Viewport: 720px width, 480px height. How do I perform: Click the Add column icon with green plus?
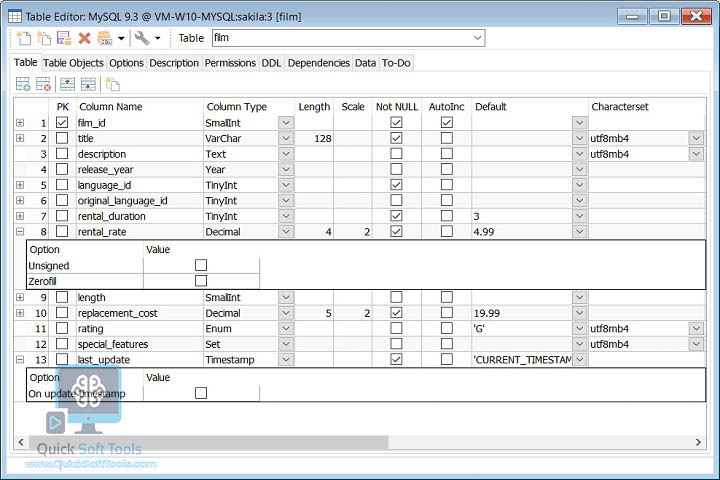pyautogui.click(x=23, y=84)
